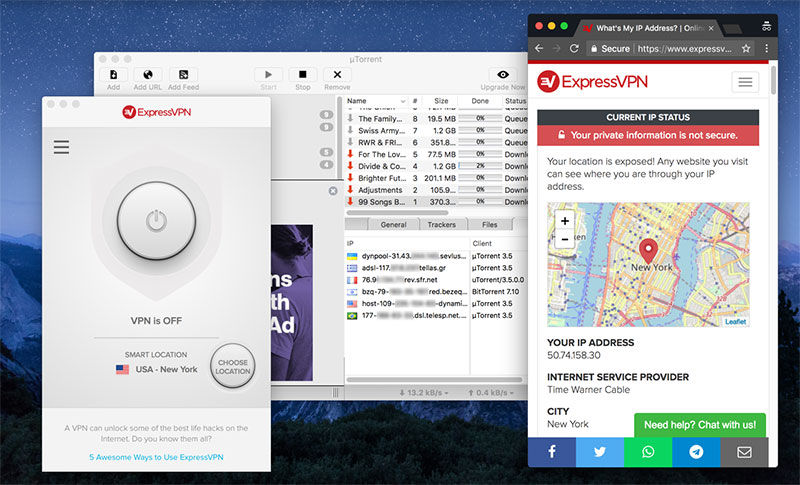The image size is (800, 485).
Task: Close the ad panel with gray X
Action: 333,191
